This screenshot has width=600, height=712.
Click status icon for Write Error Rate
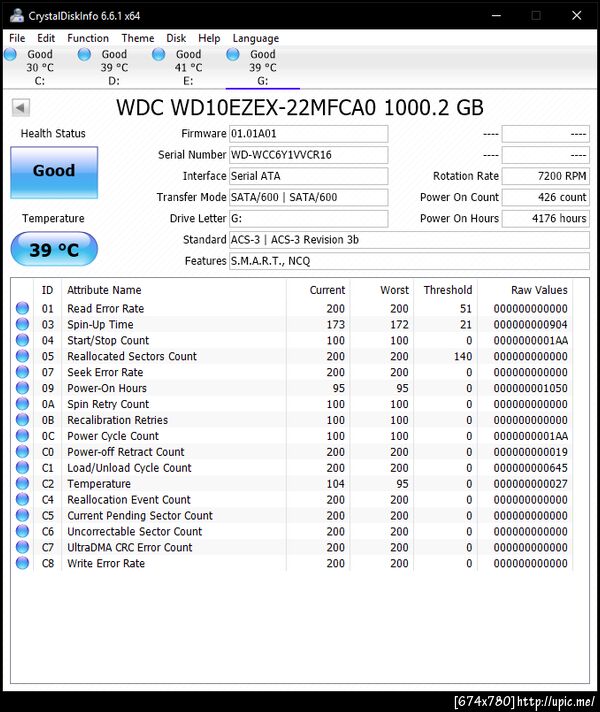(22, 563)
